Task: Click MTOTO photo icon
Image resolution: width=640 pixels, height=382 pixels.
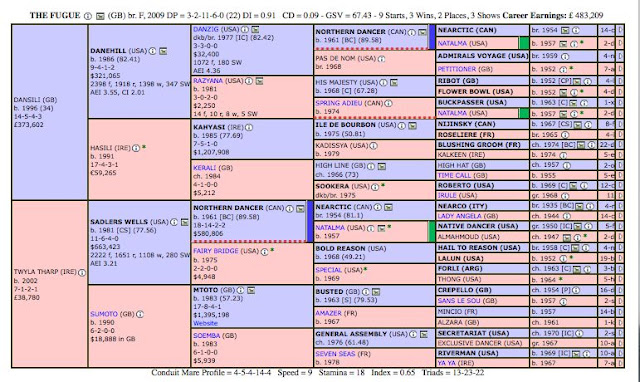Action: coord(251,290)
